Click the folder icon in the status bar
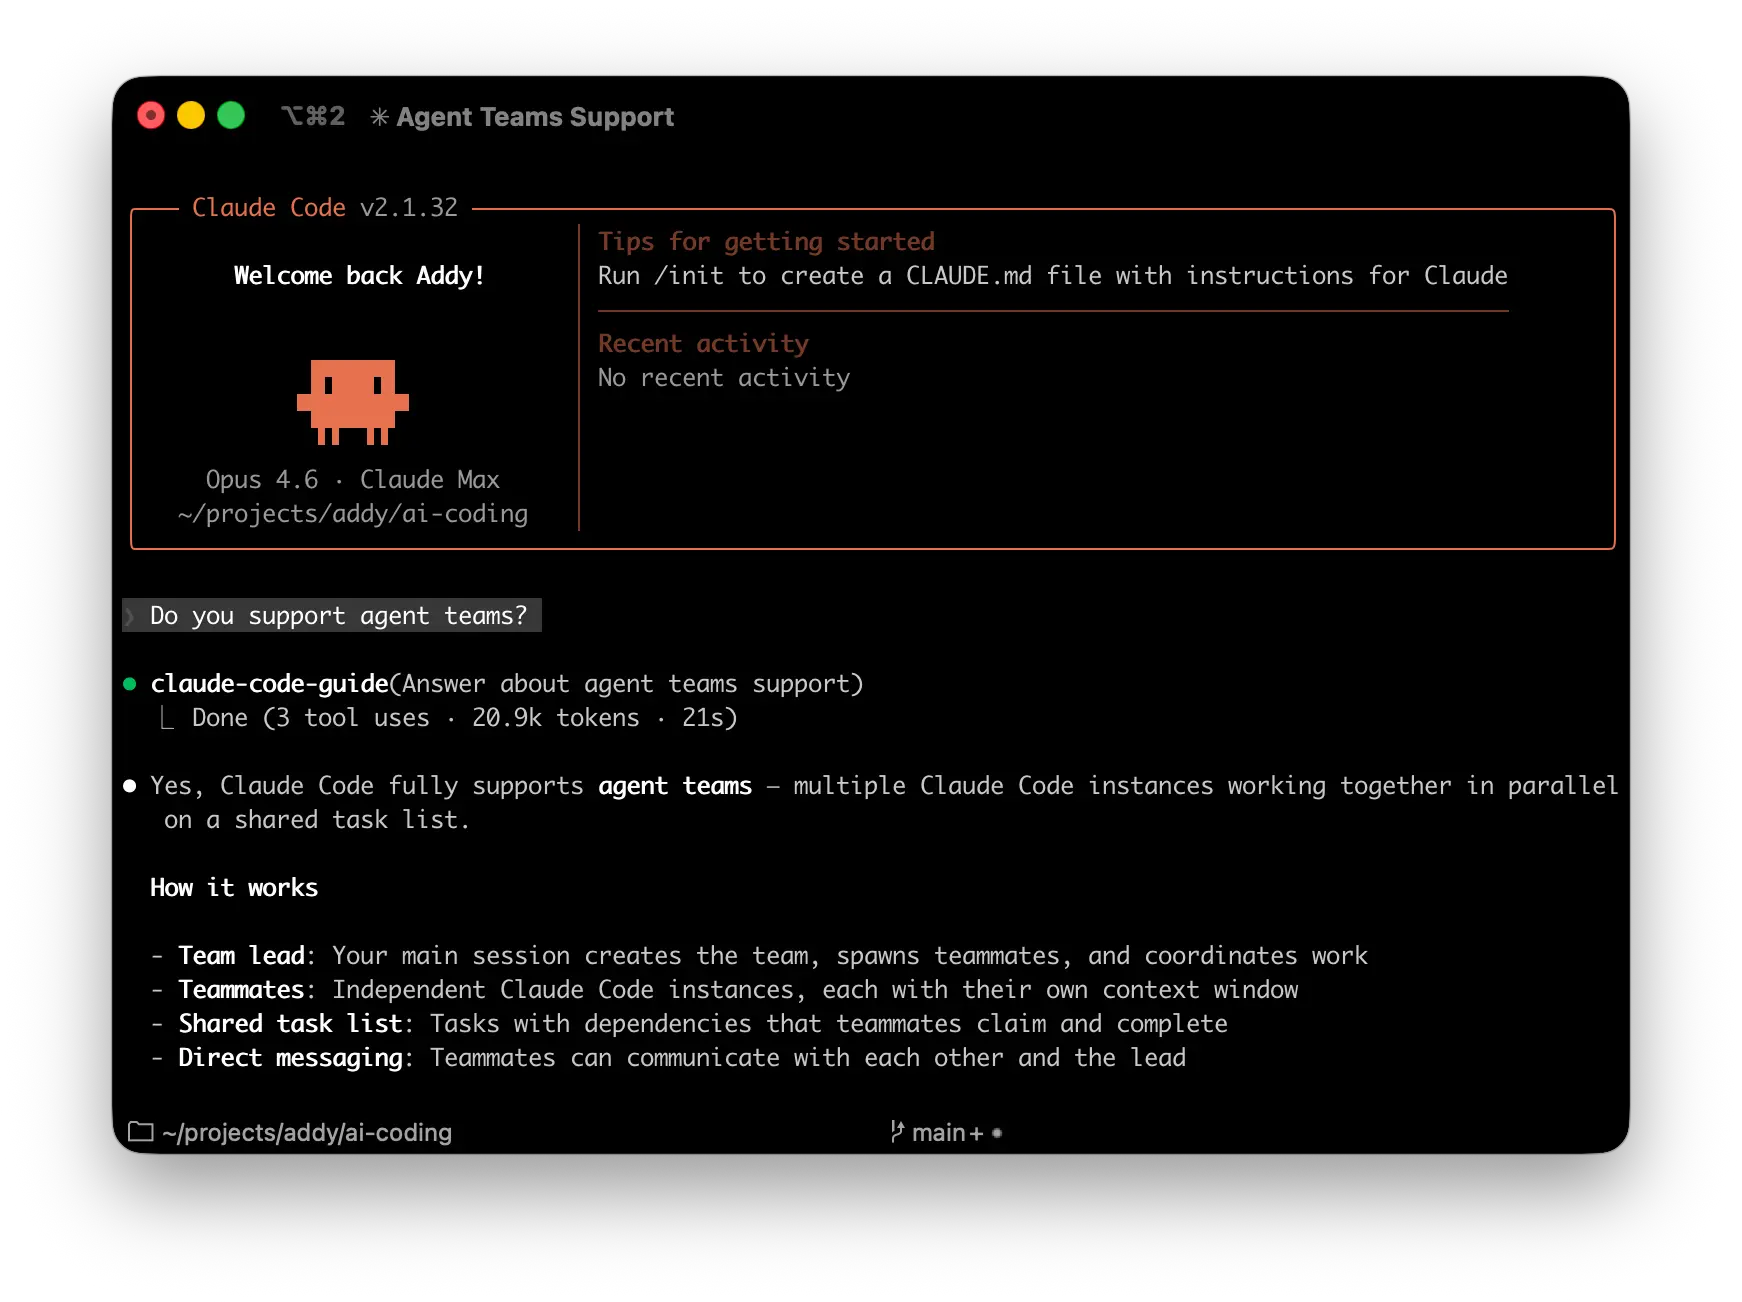1742x1302 pixels. click(141, 1131)
